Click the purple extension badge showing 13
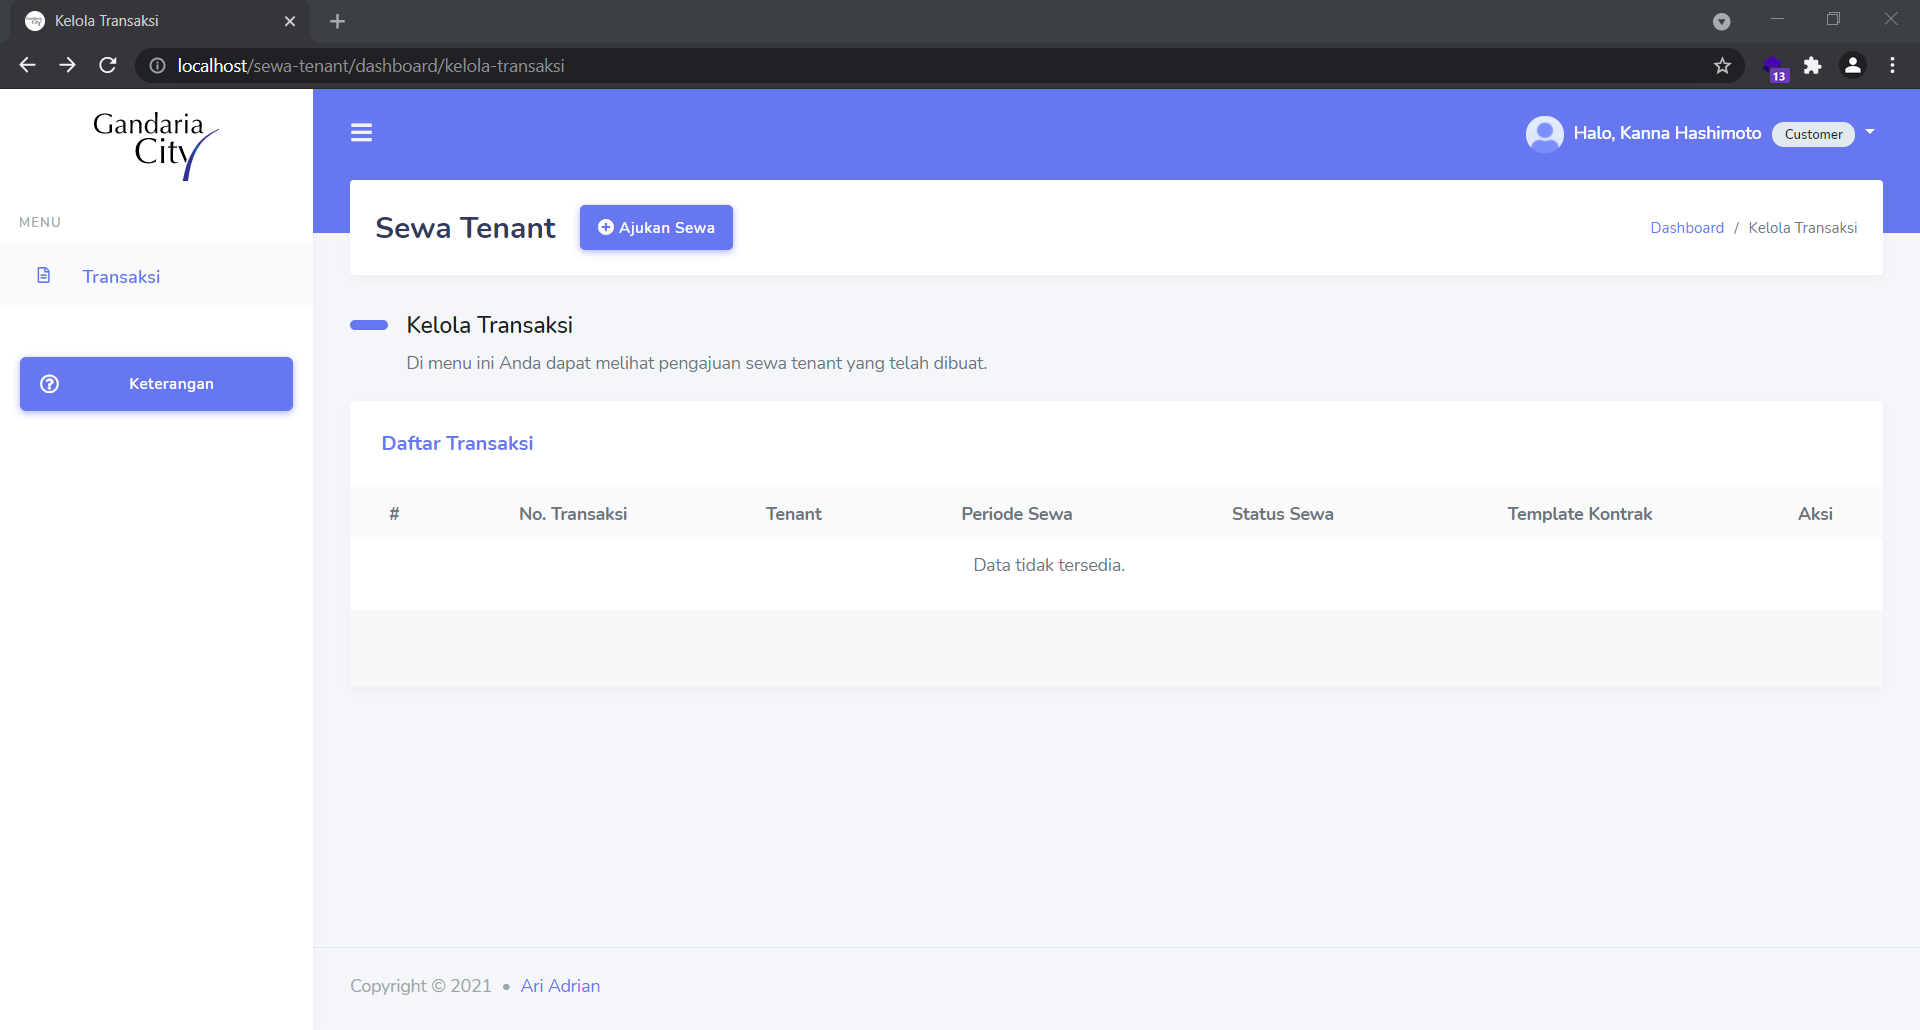 [1777, 66]
